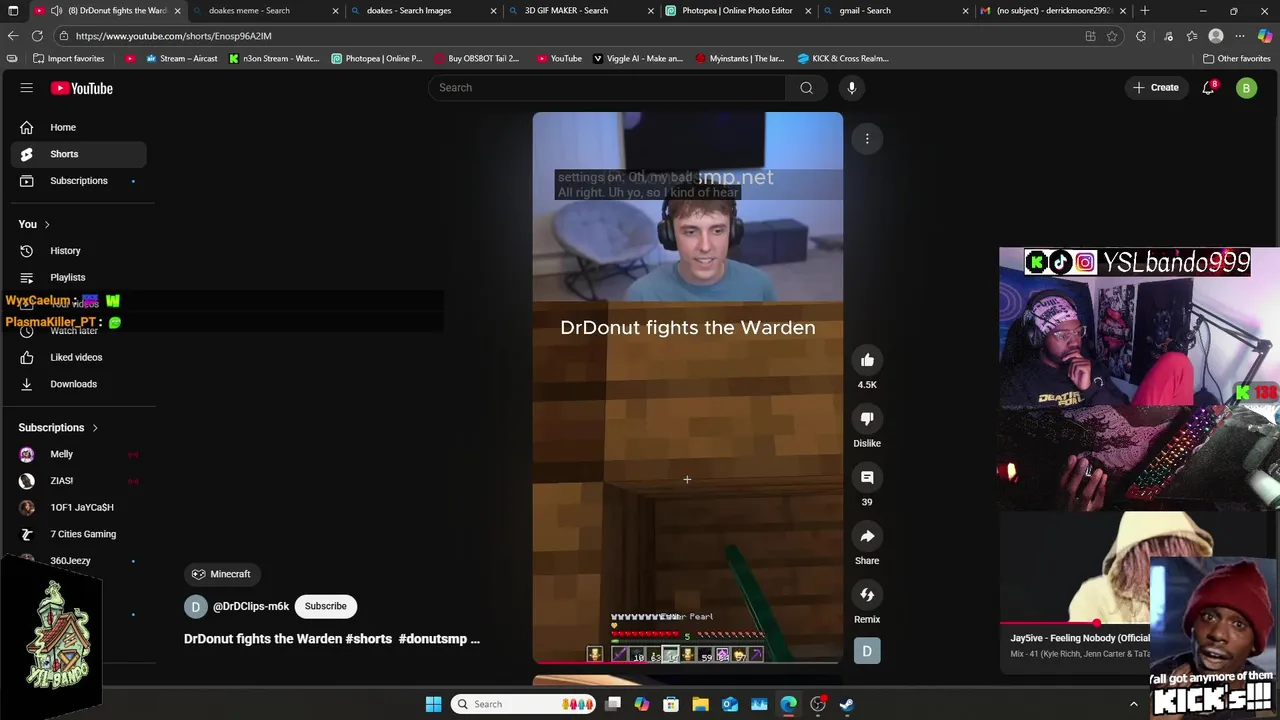Reload the page
The height and width of the screenshot is (720, 1280).
pyautogui.click(x=37, y=36)
